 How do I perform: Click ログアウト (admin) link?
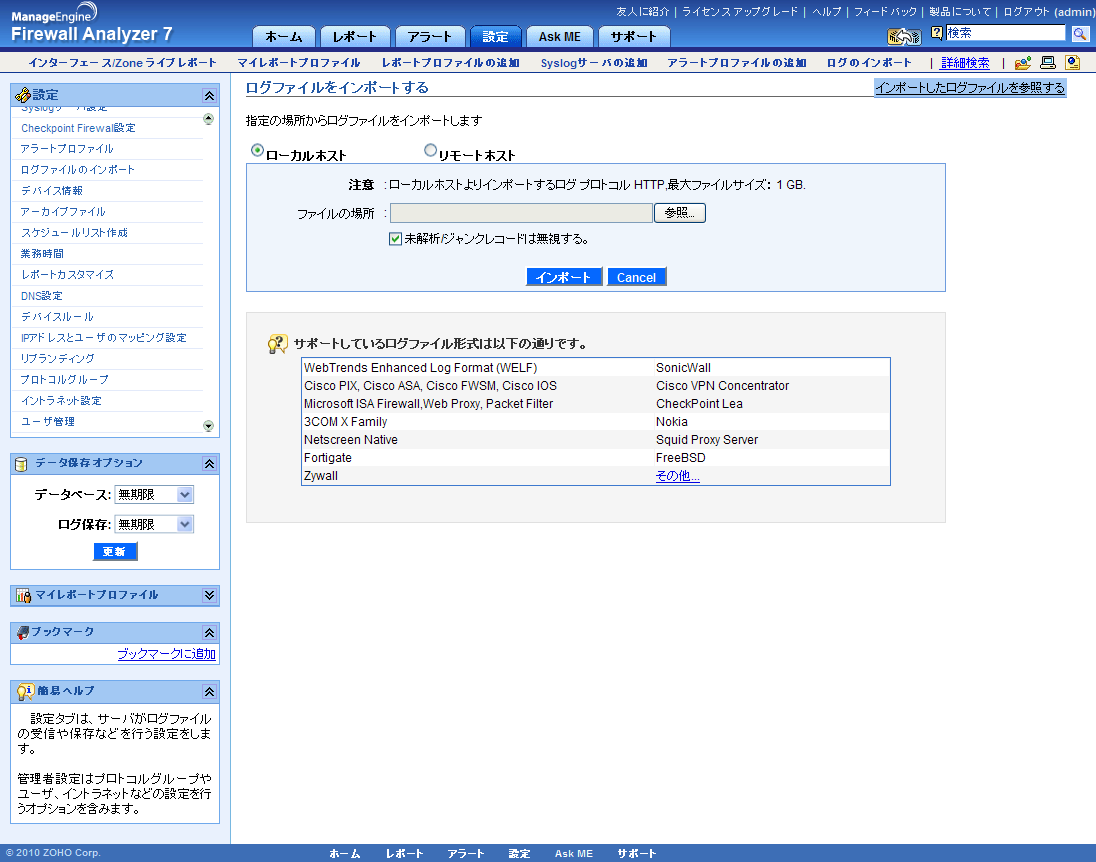[1048, 12]
